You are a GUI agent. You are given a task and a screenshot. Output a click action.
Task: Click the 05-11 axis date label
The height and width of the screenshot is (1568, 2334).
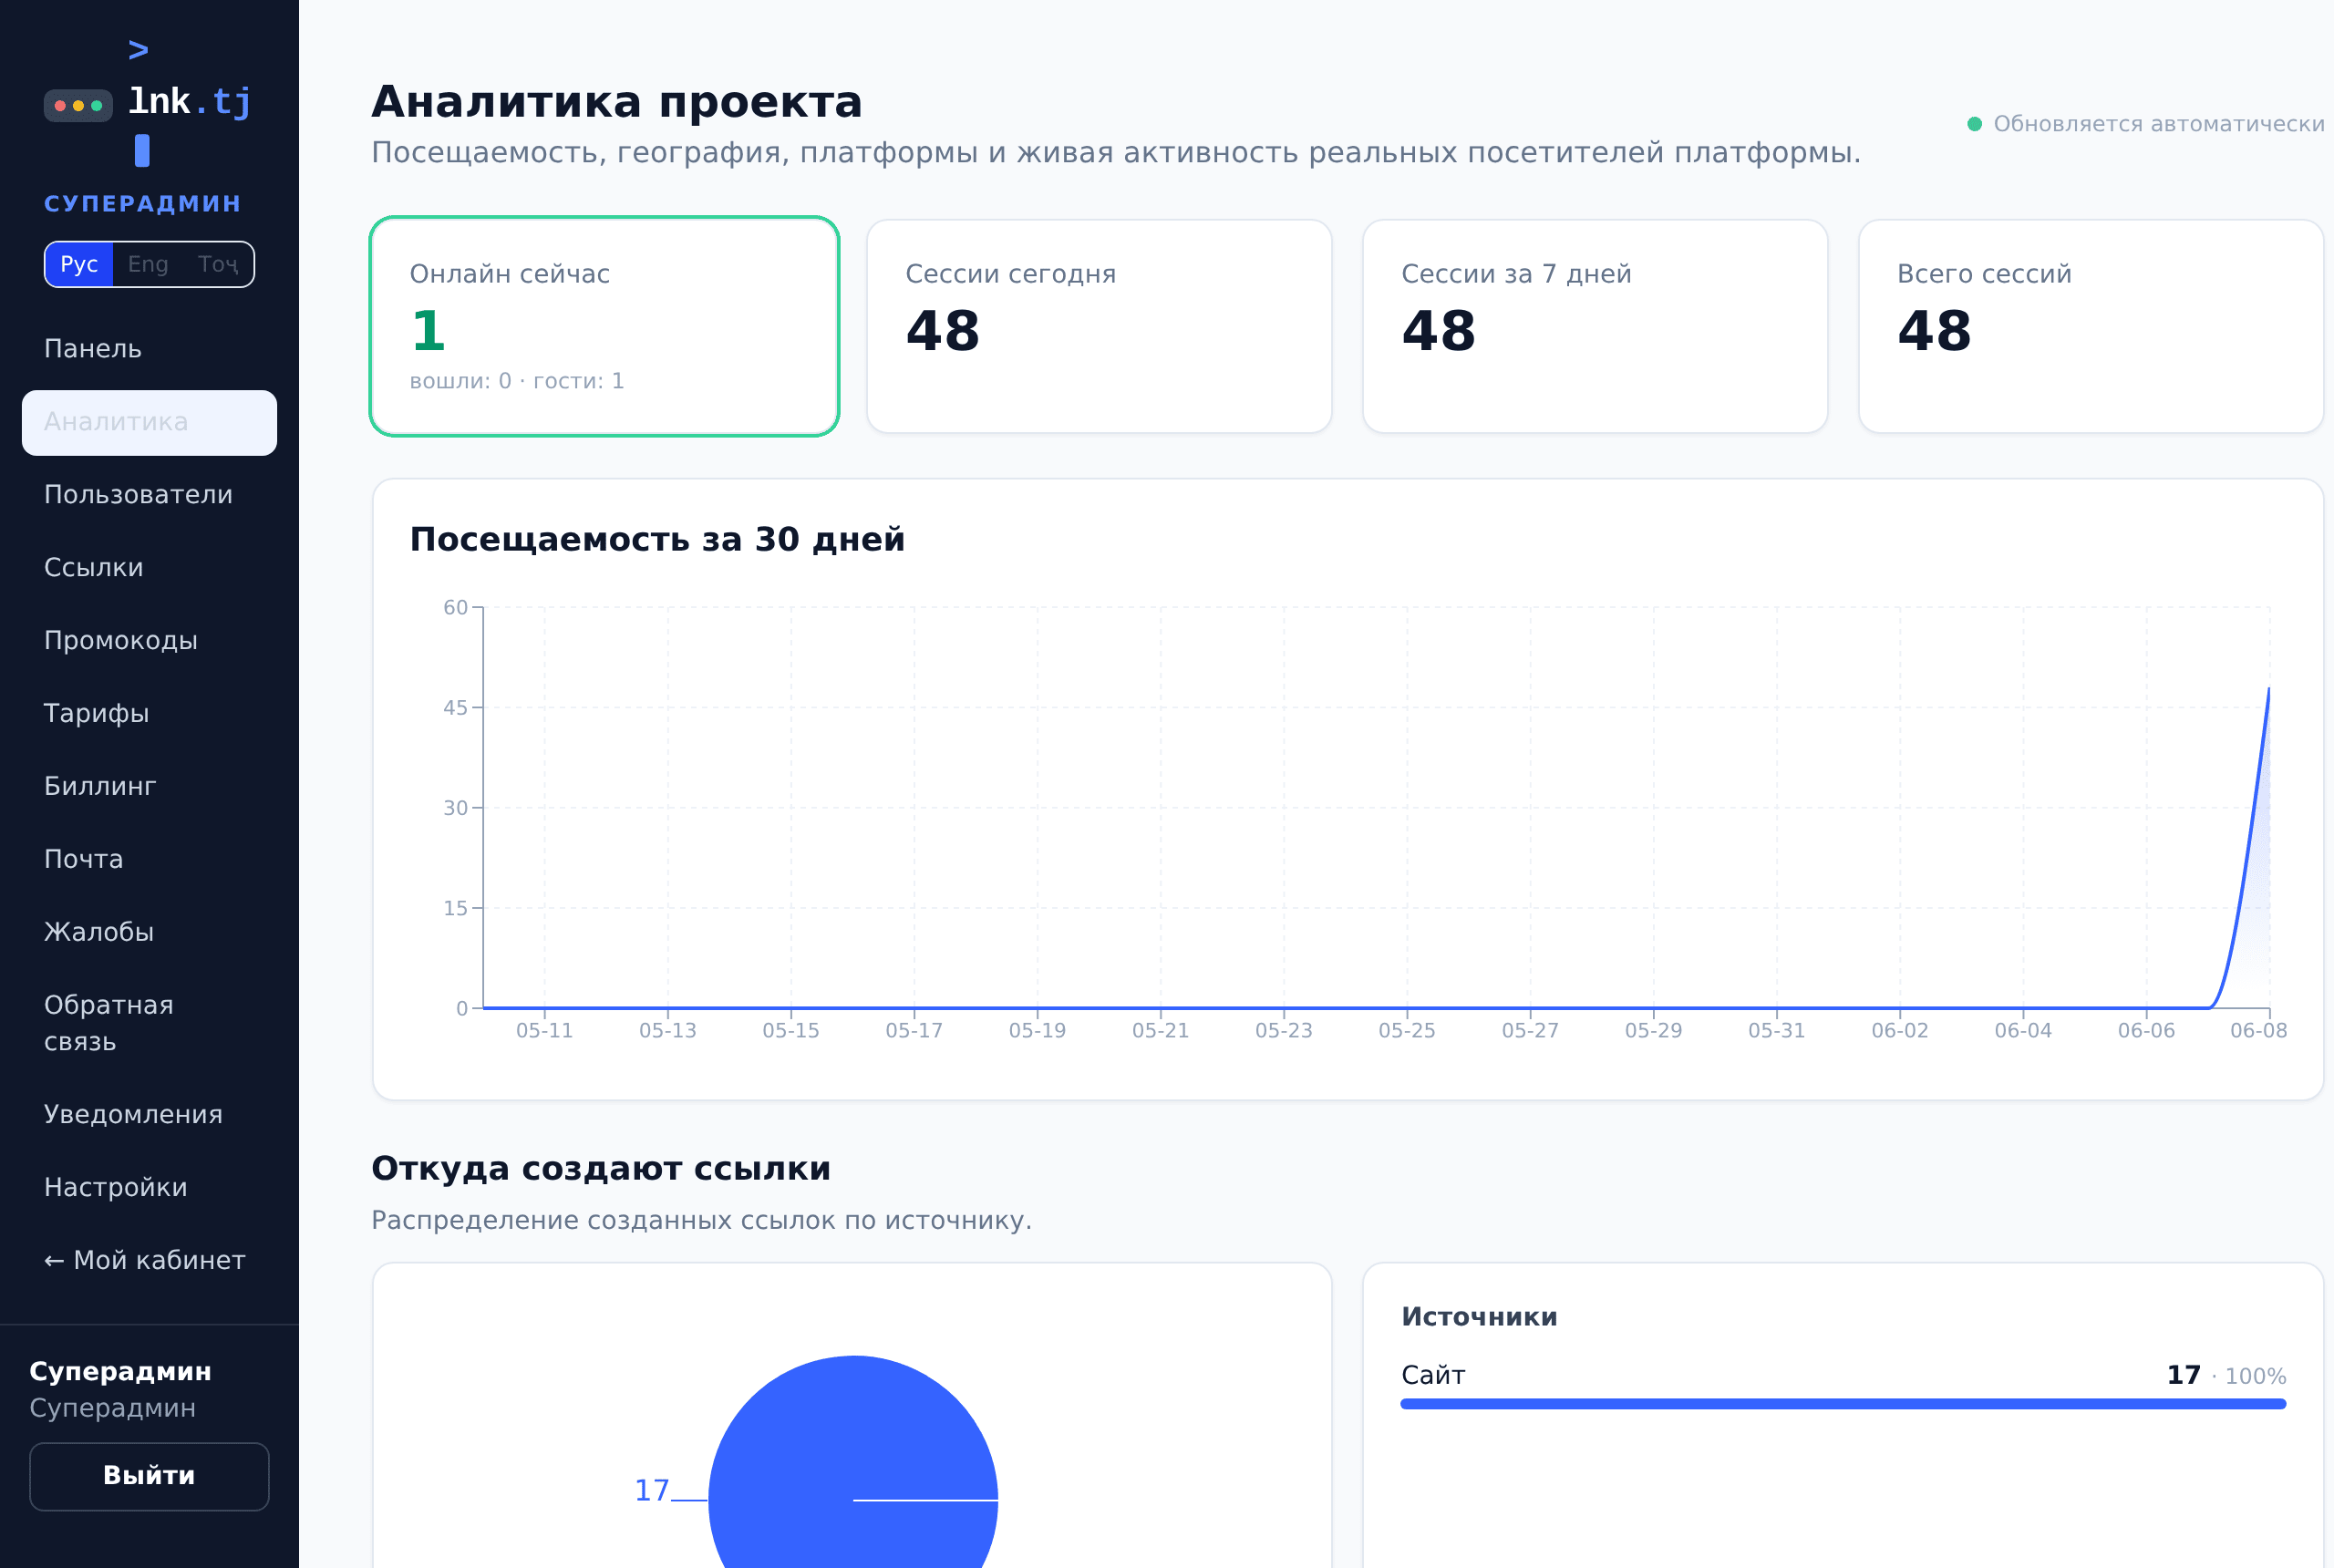click(545, 1031)
